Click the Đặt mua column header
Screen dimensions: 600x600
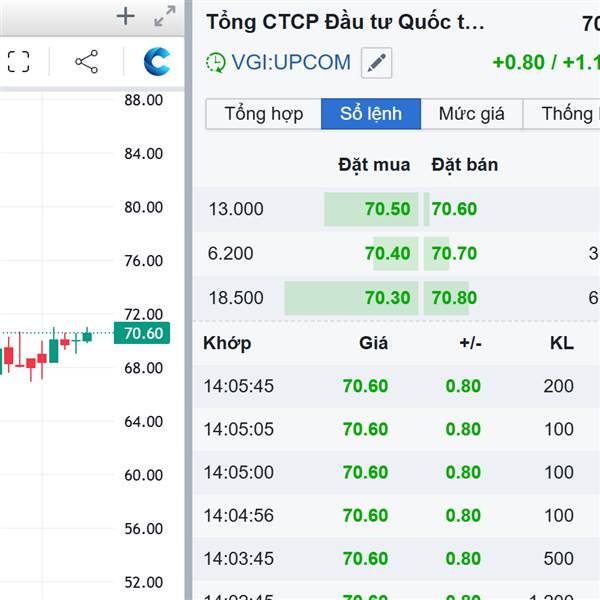pos(374,165)
